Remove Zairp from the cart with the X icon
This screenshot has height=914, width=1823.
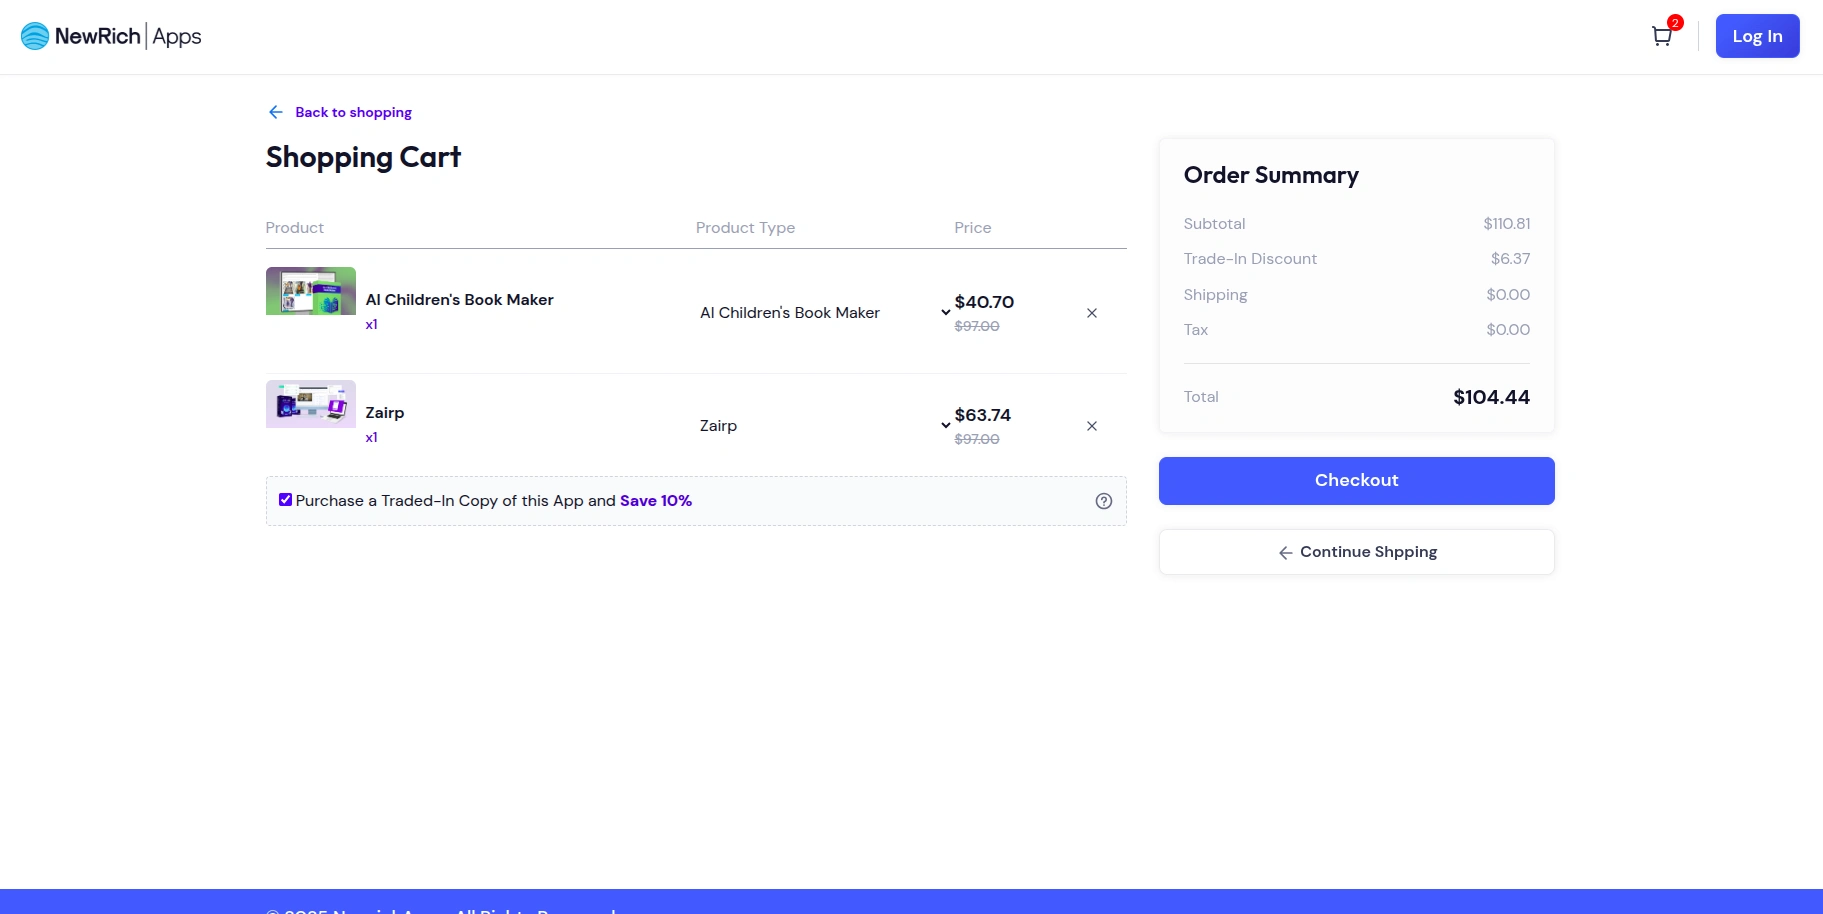[1091, 425]
